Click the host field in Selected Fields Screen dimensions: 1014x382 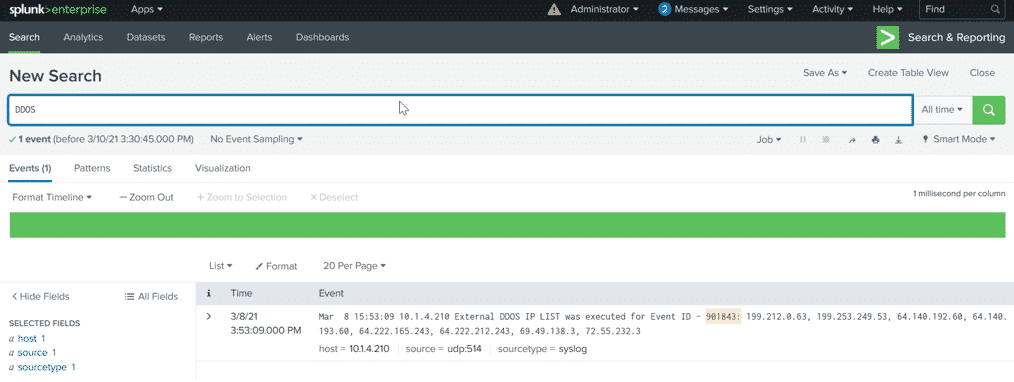[x=27, y=338]
